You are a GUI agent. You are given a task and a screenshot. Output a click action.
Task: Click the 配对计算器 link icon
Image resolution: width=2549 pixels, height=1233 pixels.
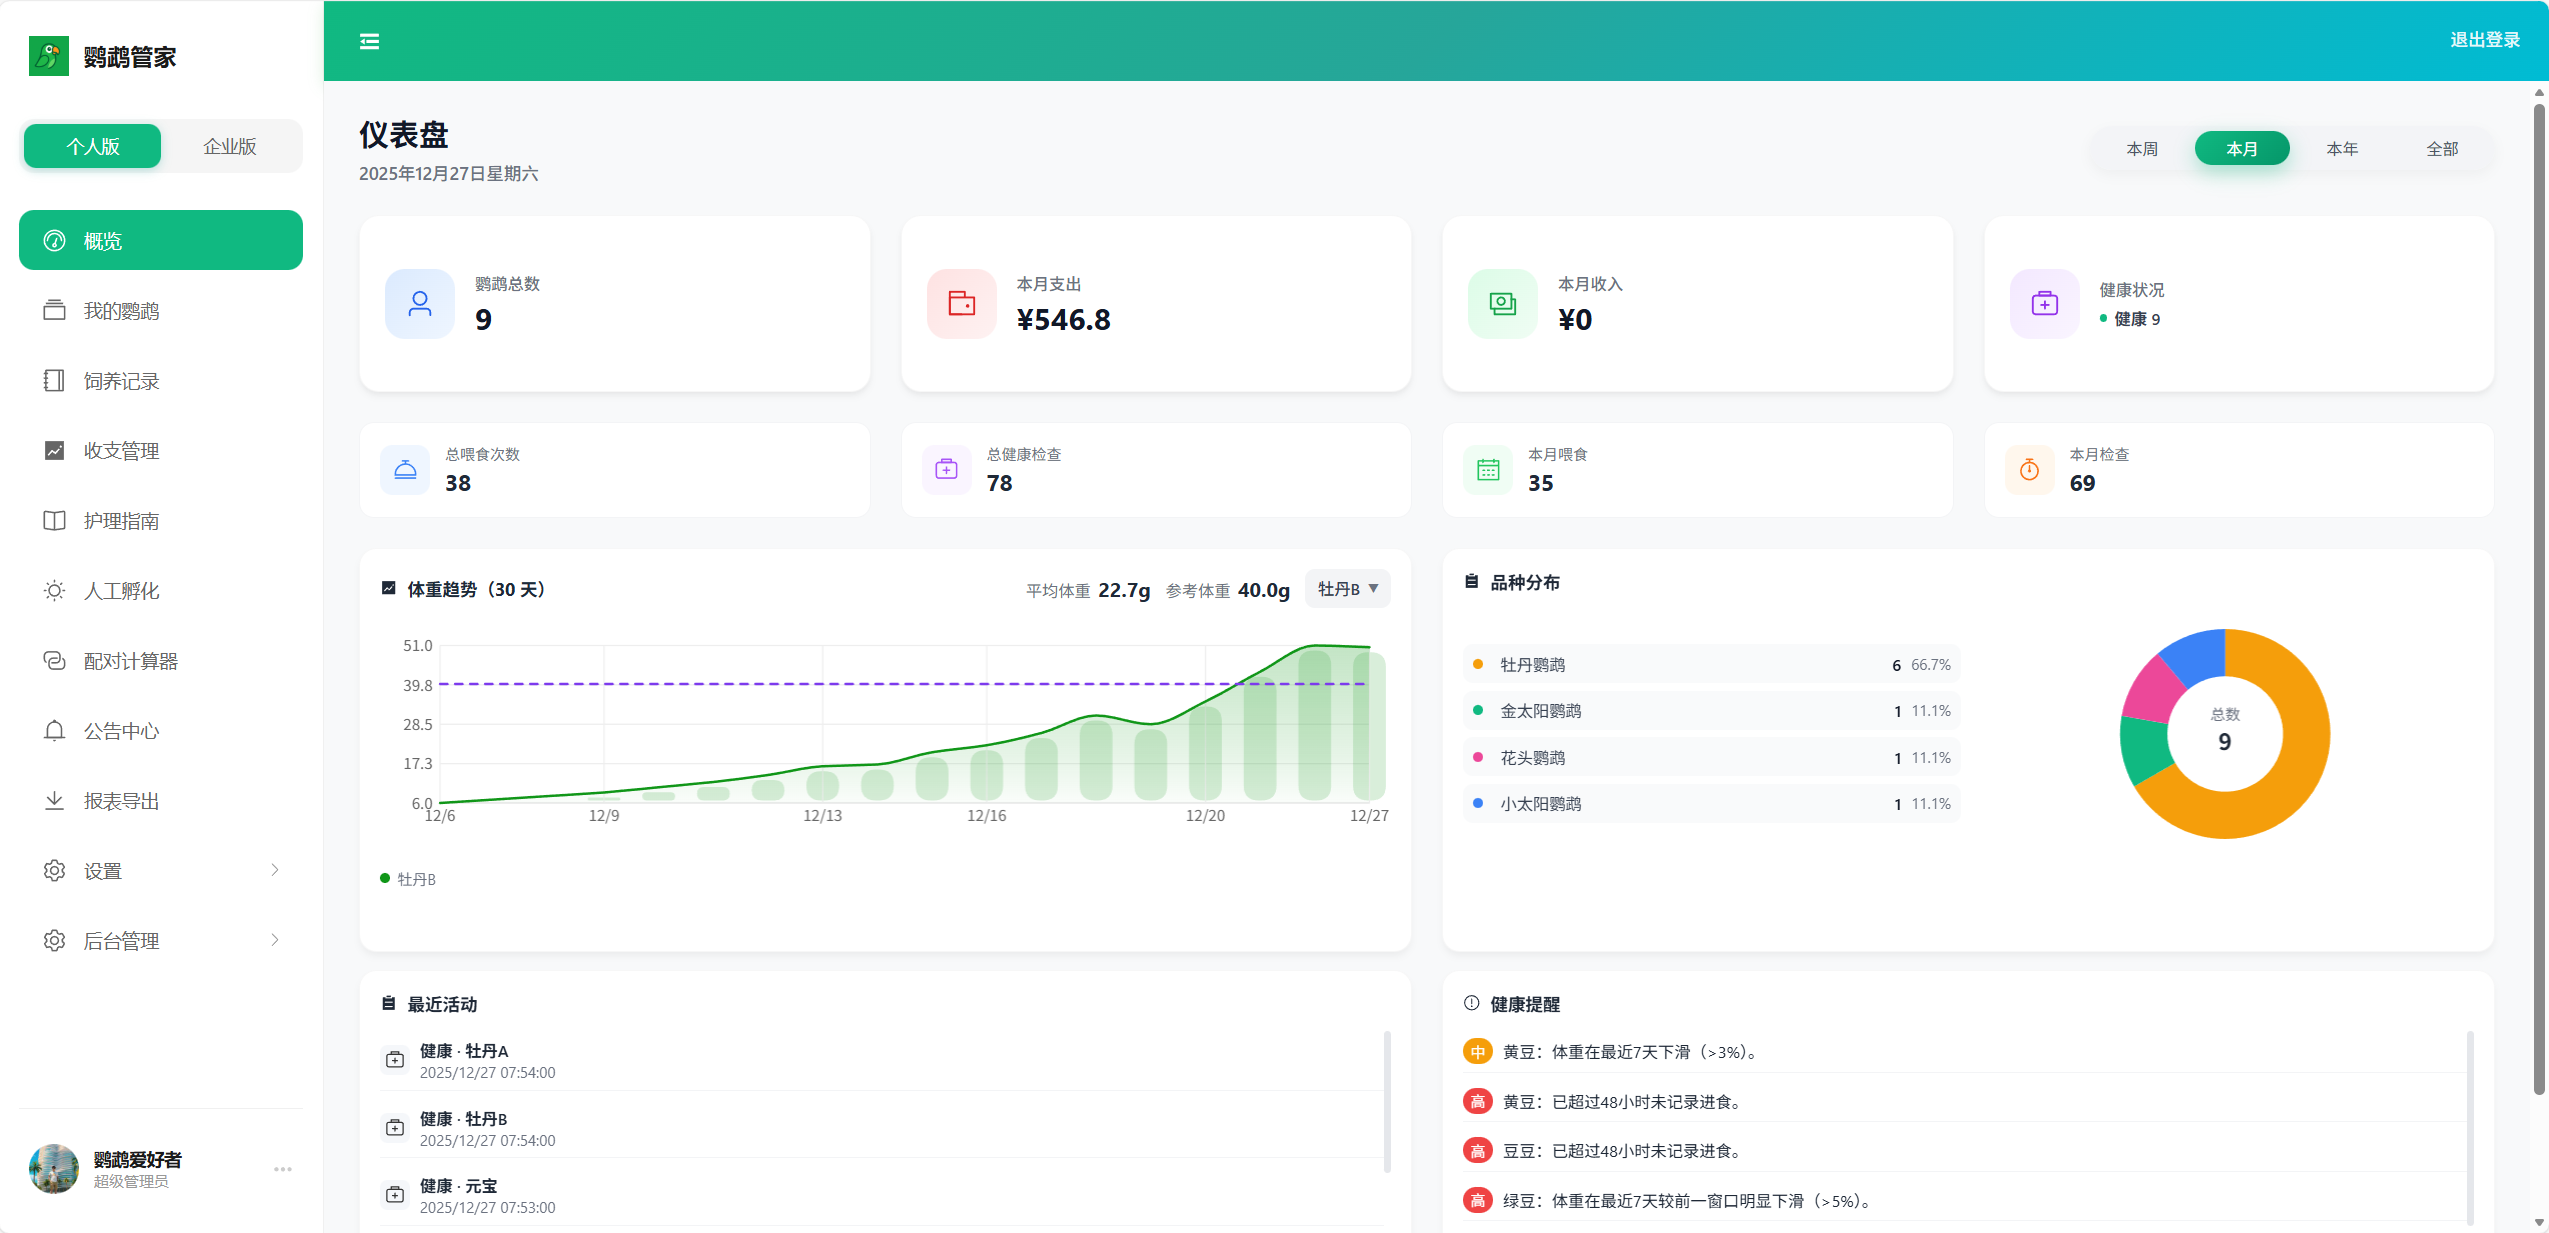(x=54, y=661)
